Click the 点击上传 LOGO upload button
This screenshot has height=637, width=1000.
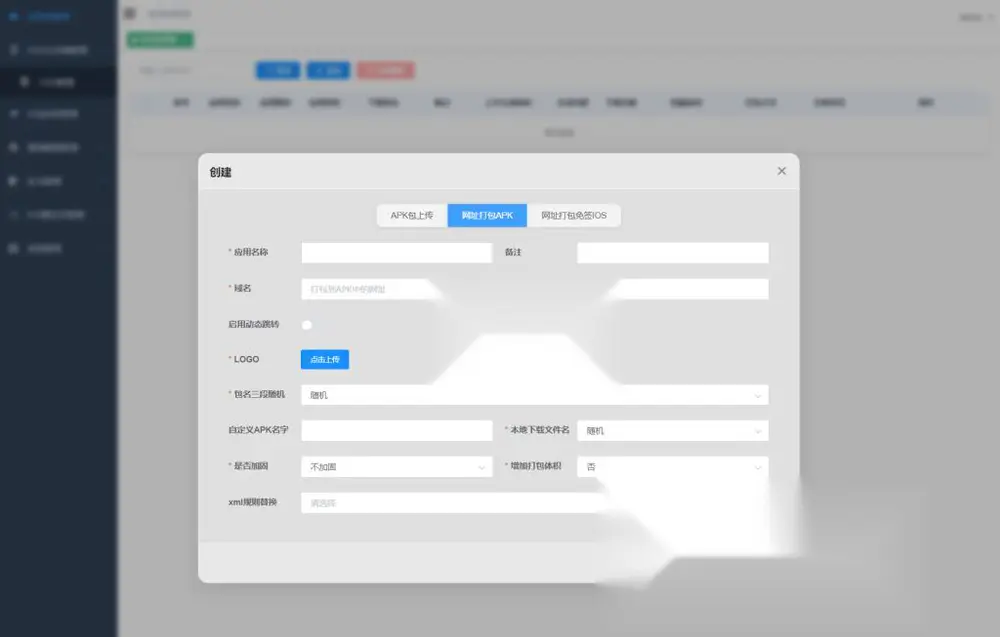tap(325, 360)
